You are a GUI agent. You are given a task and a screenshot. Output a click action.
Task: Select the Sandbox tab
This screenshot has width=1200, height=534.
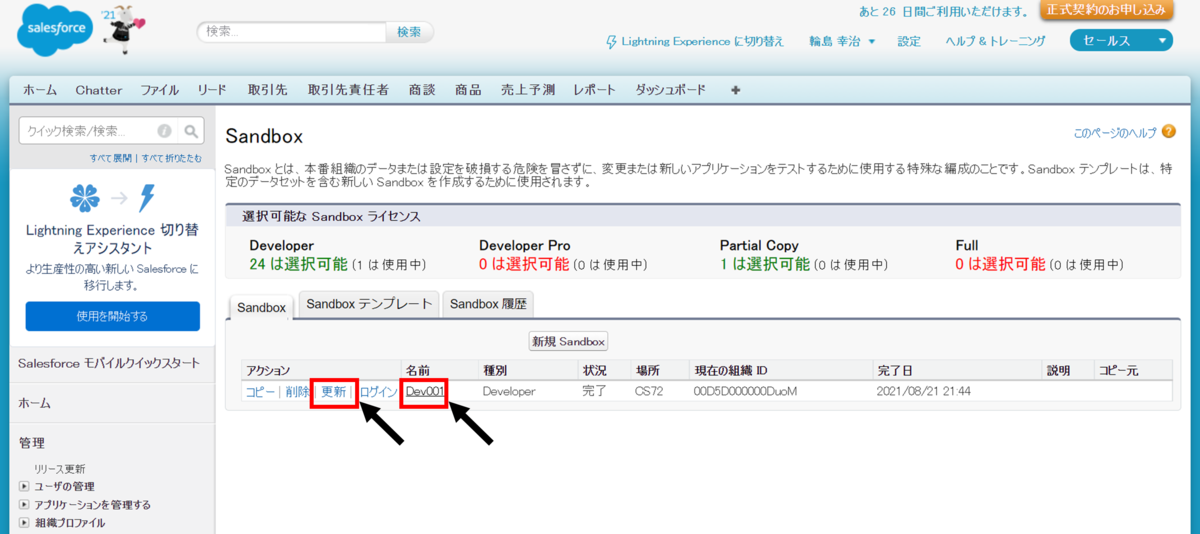pyautogui.click(x=262, y=307)
